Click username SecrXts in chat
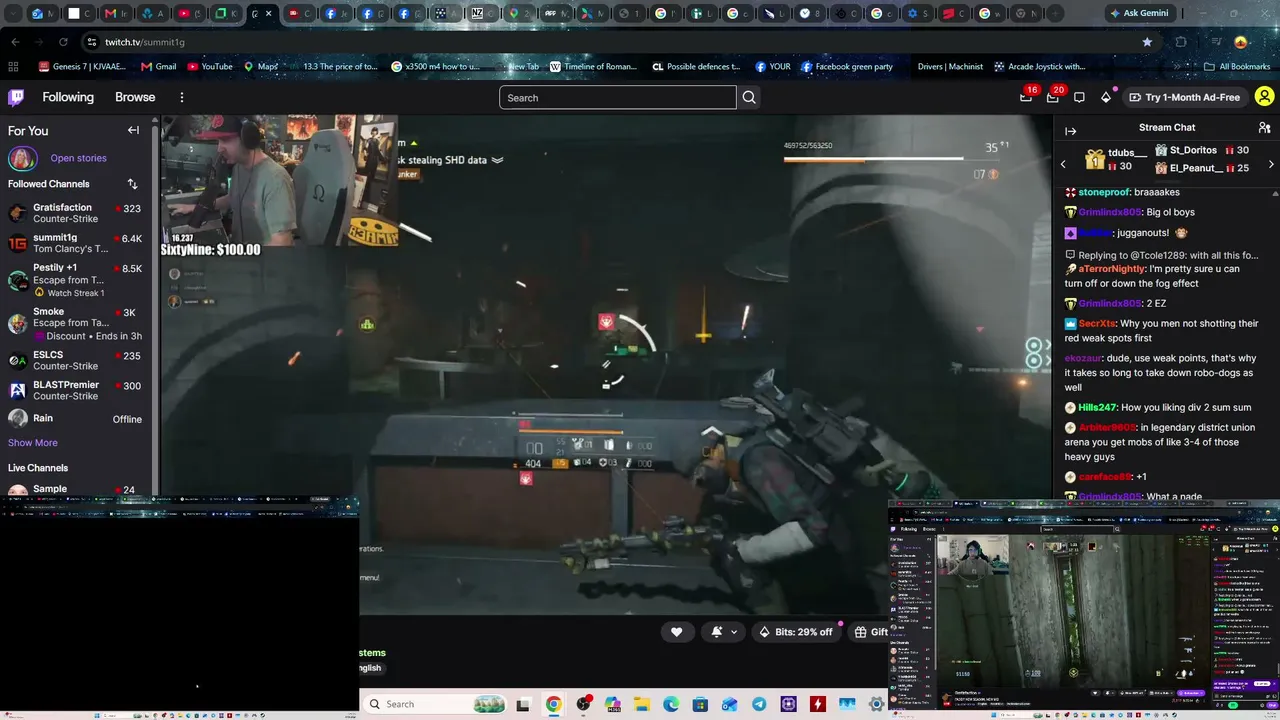The height and width of the screenshot is (720, 1280). [x=1096, y=324]
